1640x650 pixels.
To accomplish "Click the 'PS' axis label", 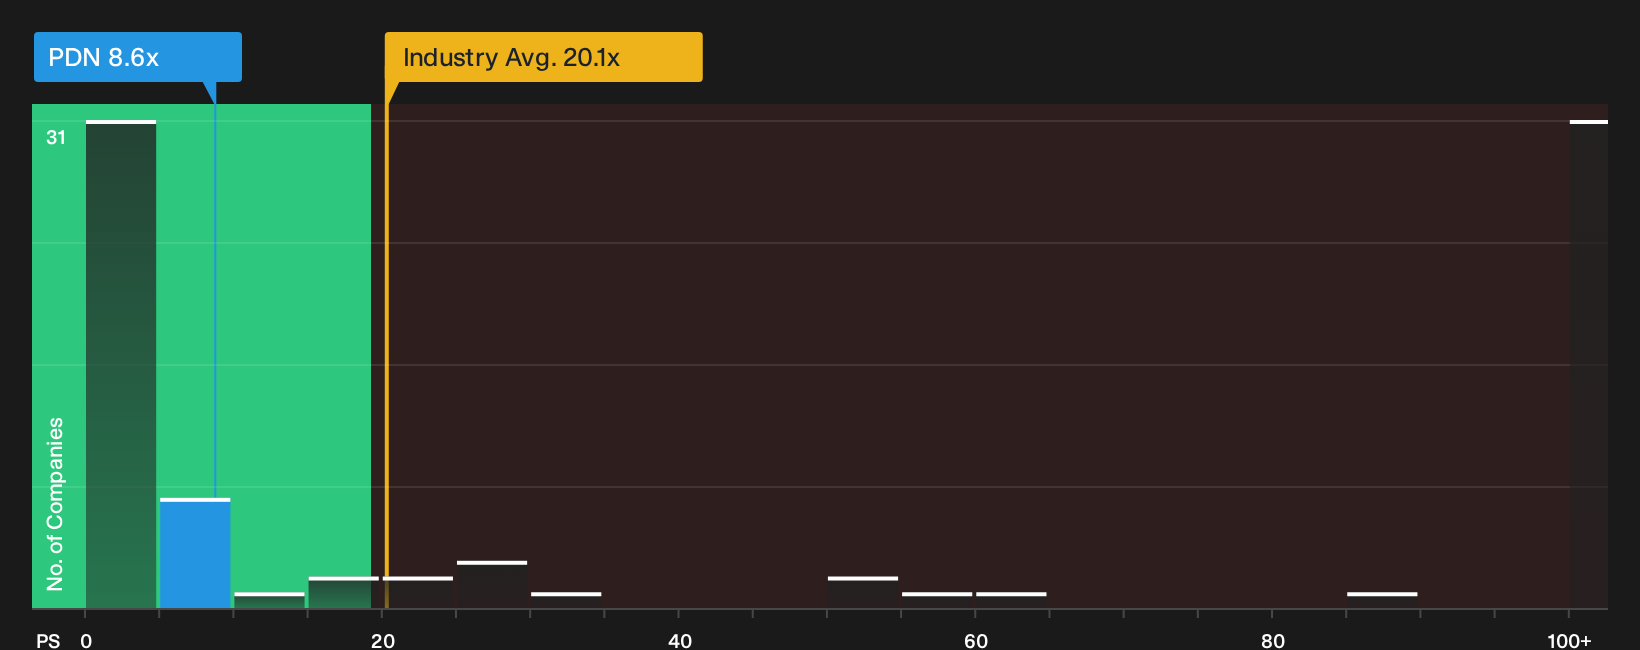I will coord(48,641).
